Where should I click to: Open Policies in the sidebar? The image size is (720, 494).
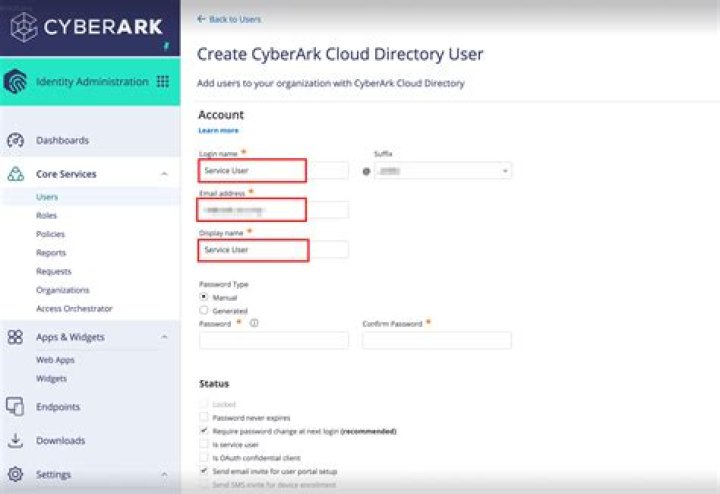click(51, 234)
